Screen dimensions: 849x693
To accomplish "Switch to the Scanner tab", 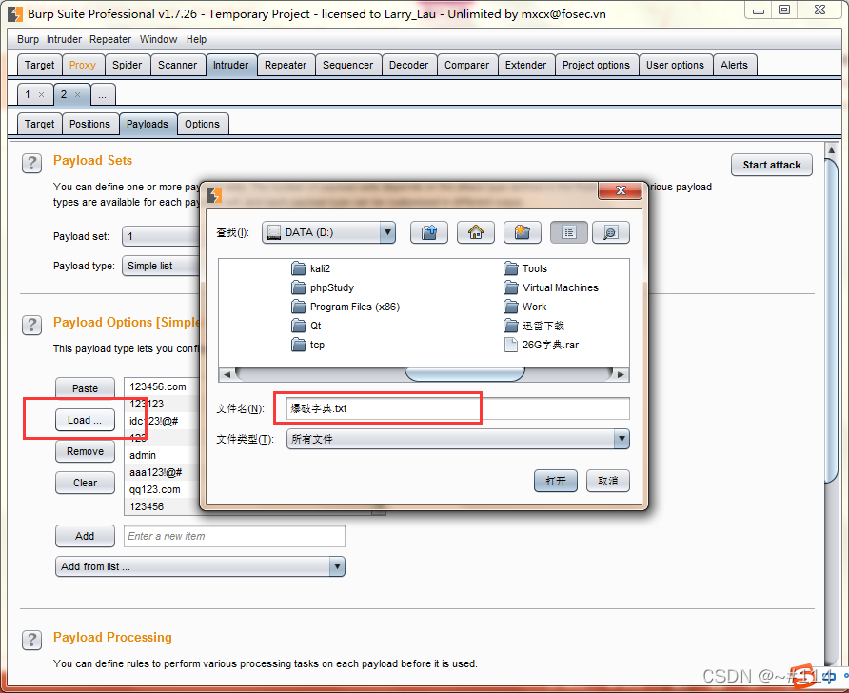I will point(178,66).
